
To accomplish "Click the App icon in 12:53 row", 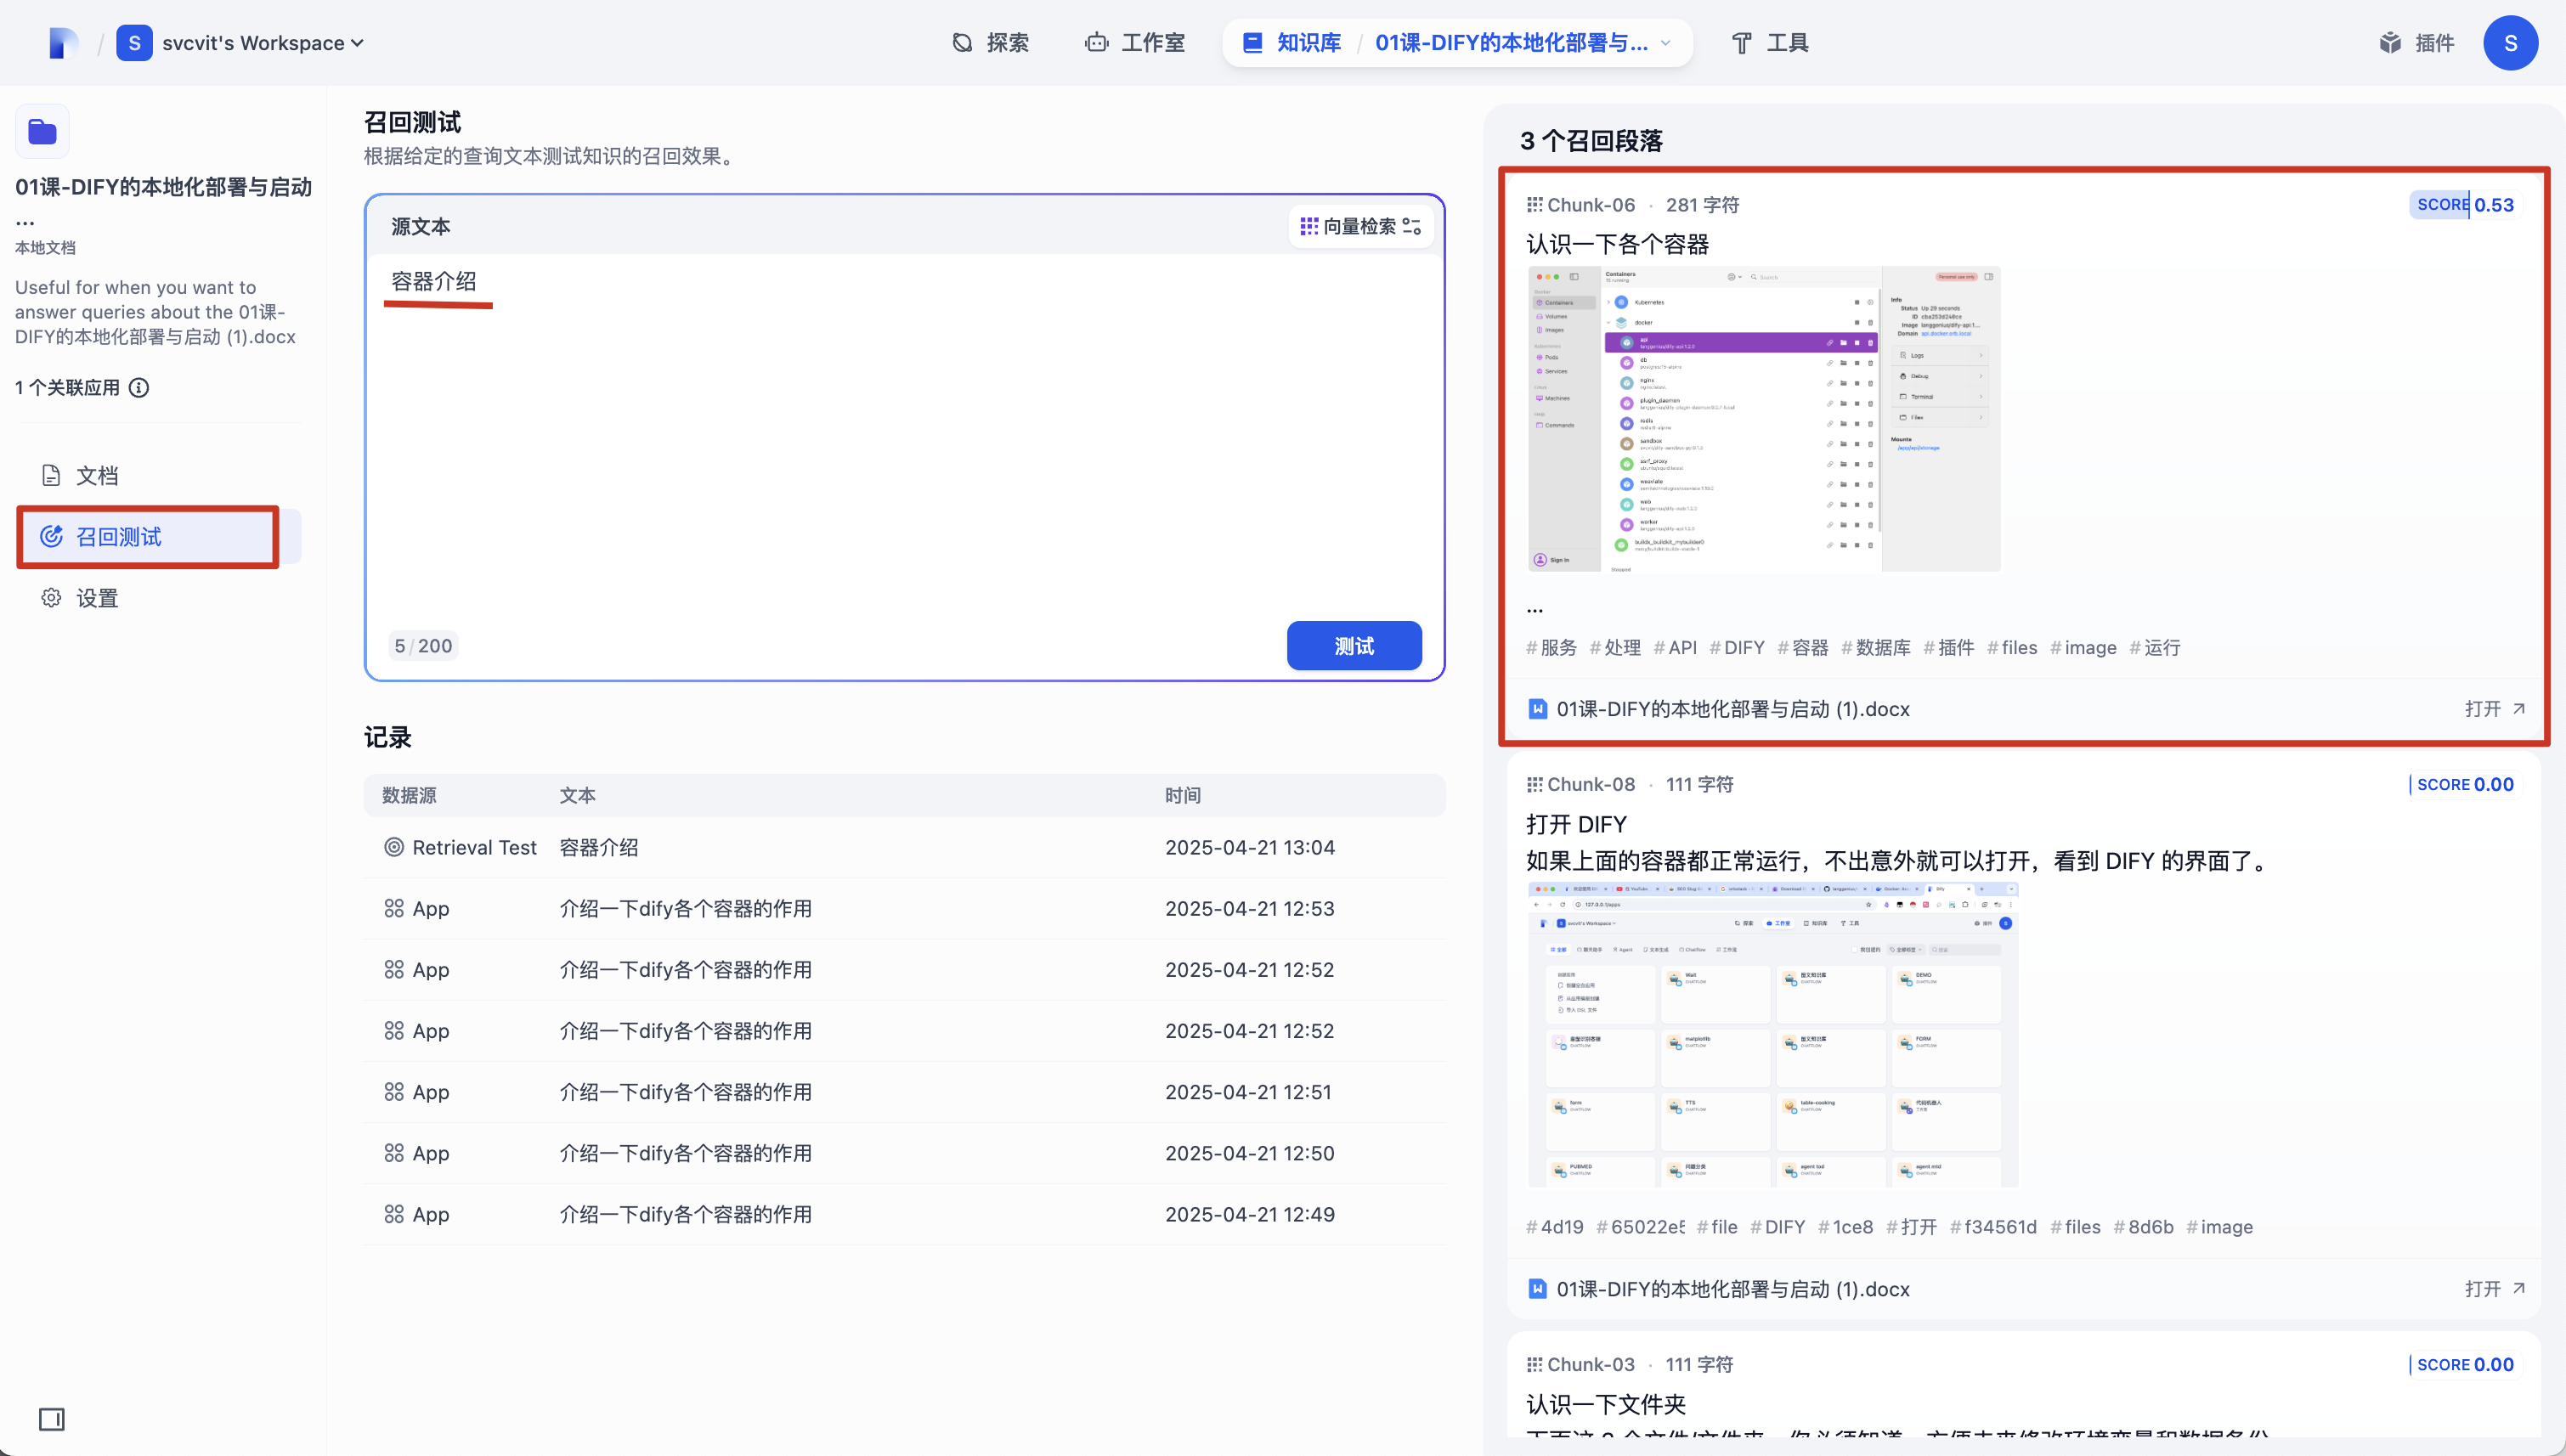I will click(x=394, y=909).
